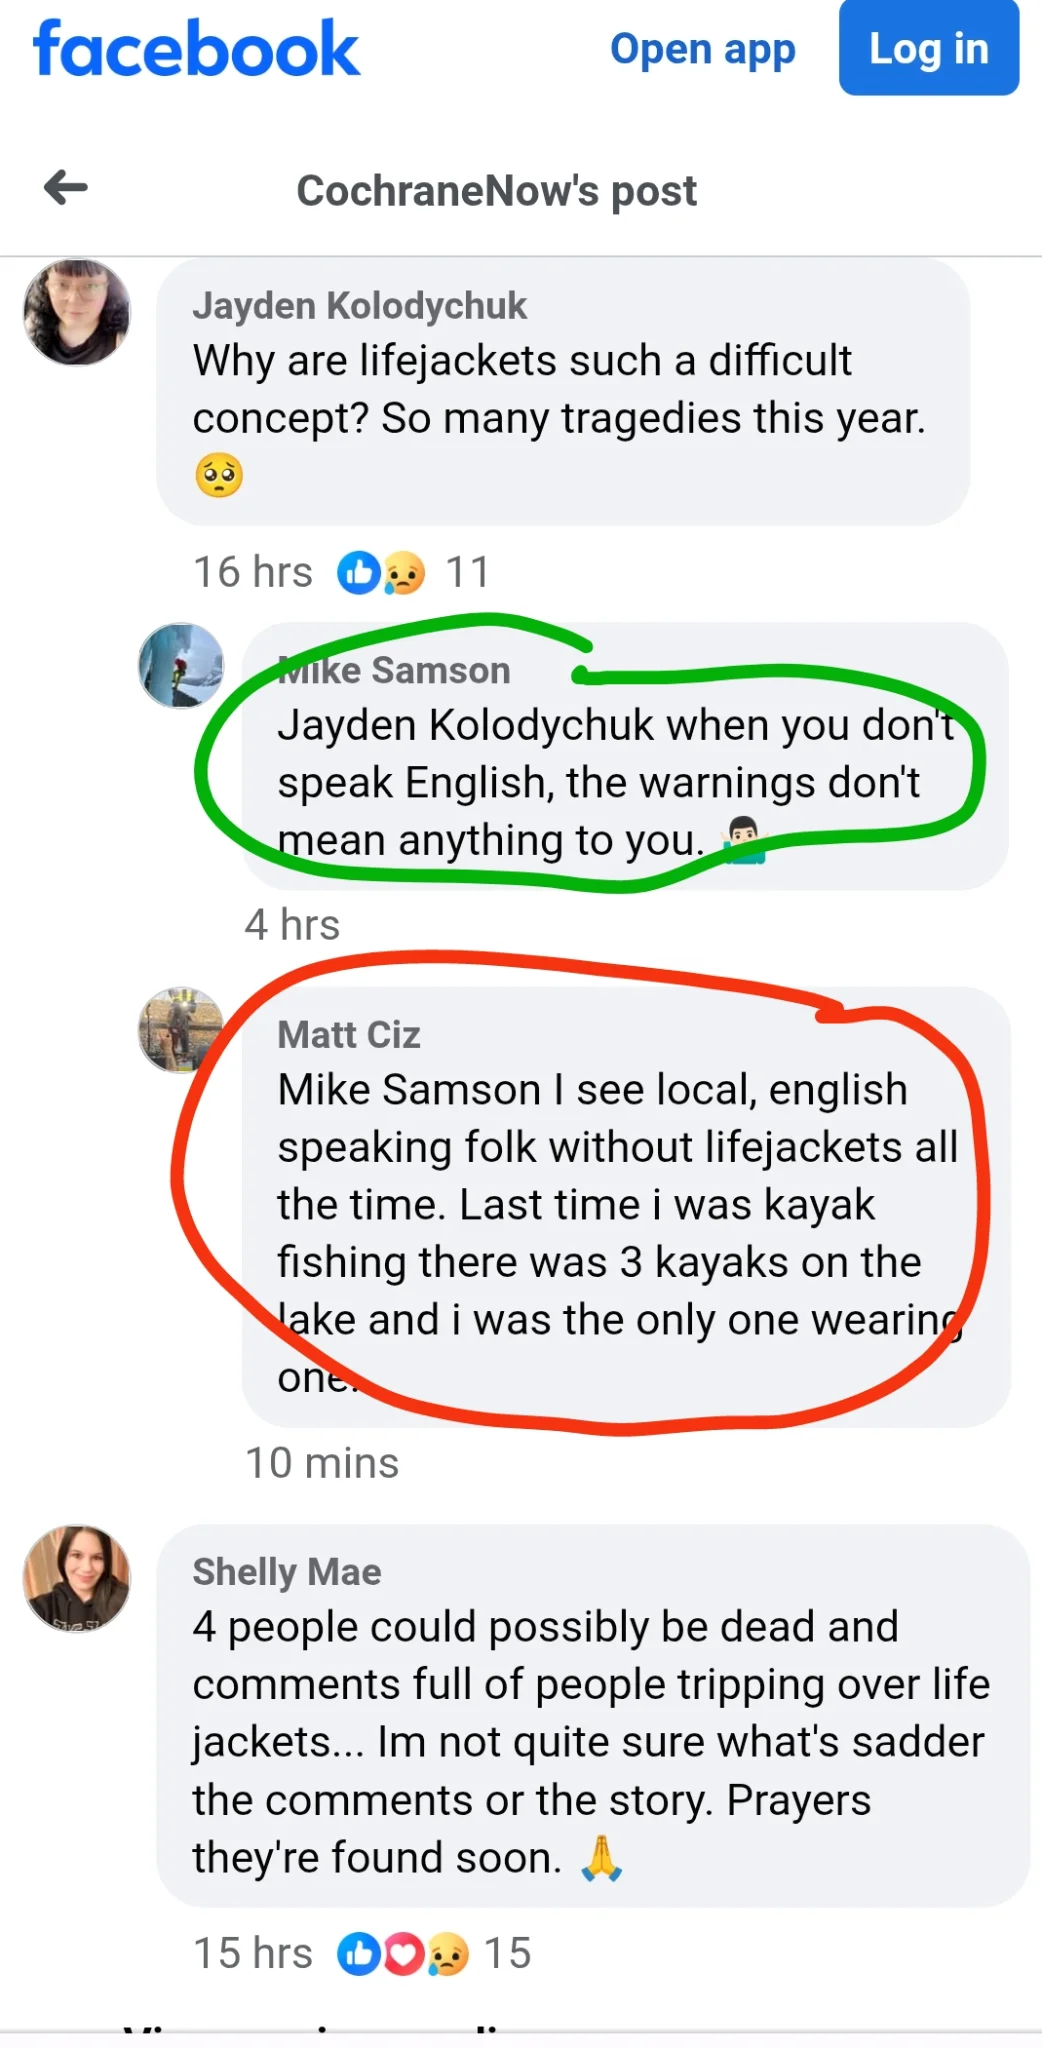Click the like reaction icon on Shelly Mae's comment
The height and width of the screenshot is (2048, 1042).
pyautogui.click(x=358, y=1953)
